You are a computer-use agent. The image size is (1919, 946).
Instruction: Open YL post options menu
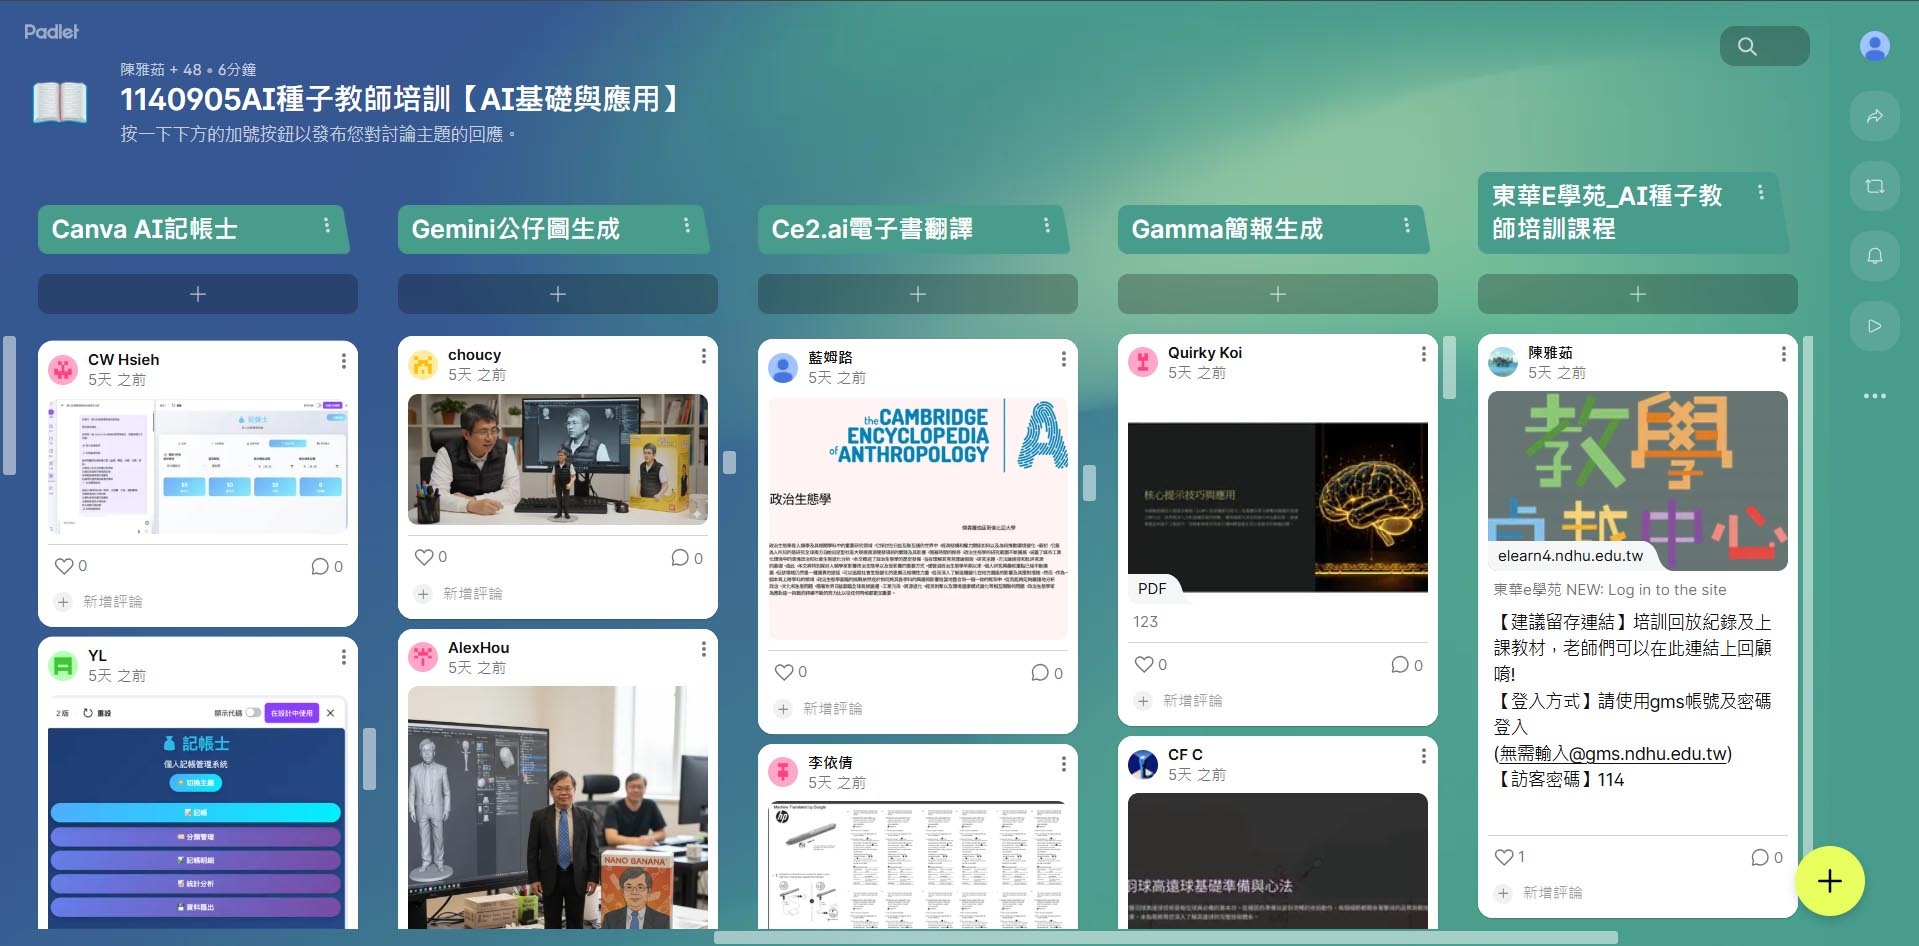pyautogui.click(x=344, y=657)
